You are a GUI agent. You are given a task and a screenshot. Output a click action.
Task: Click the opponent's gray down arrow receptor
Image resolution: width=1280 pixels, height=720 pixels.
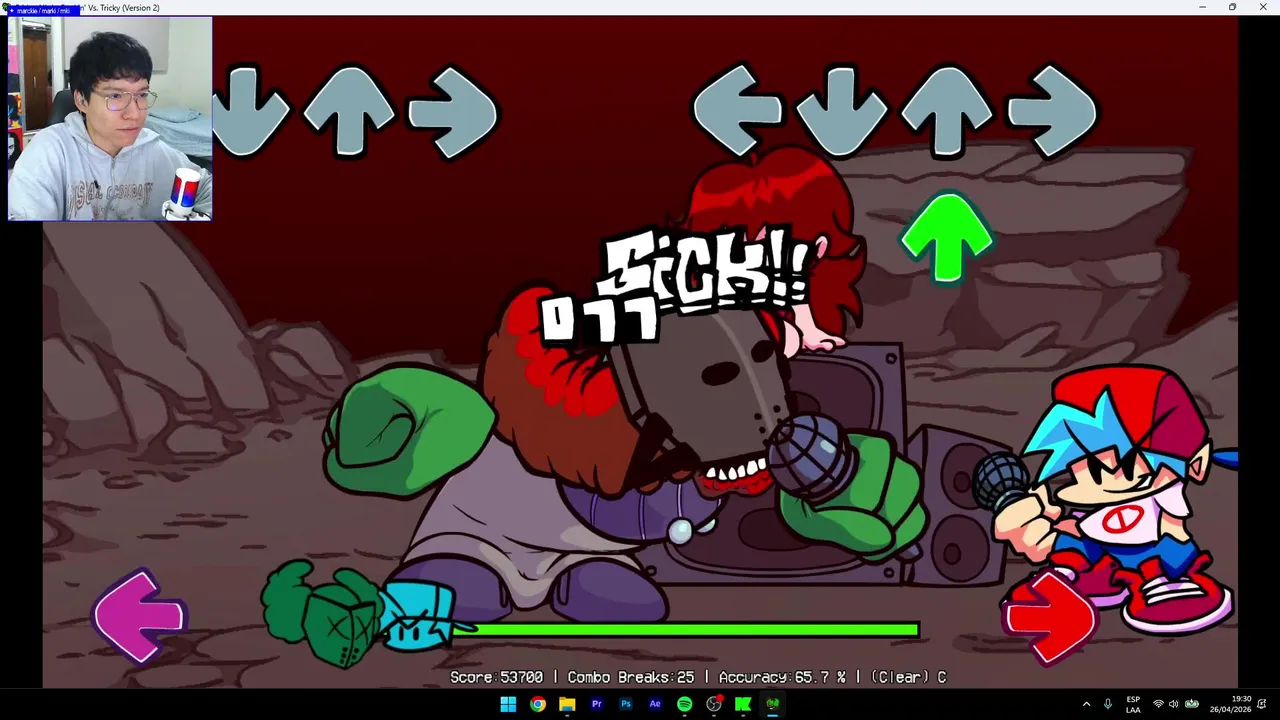[x=250, y=110]
